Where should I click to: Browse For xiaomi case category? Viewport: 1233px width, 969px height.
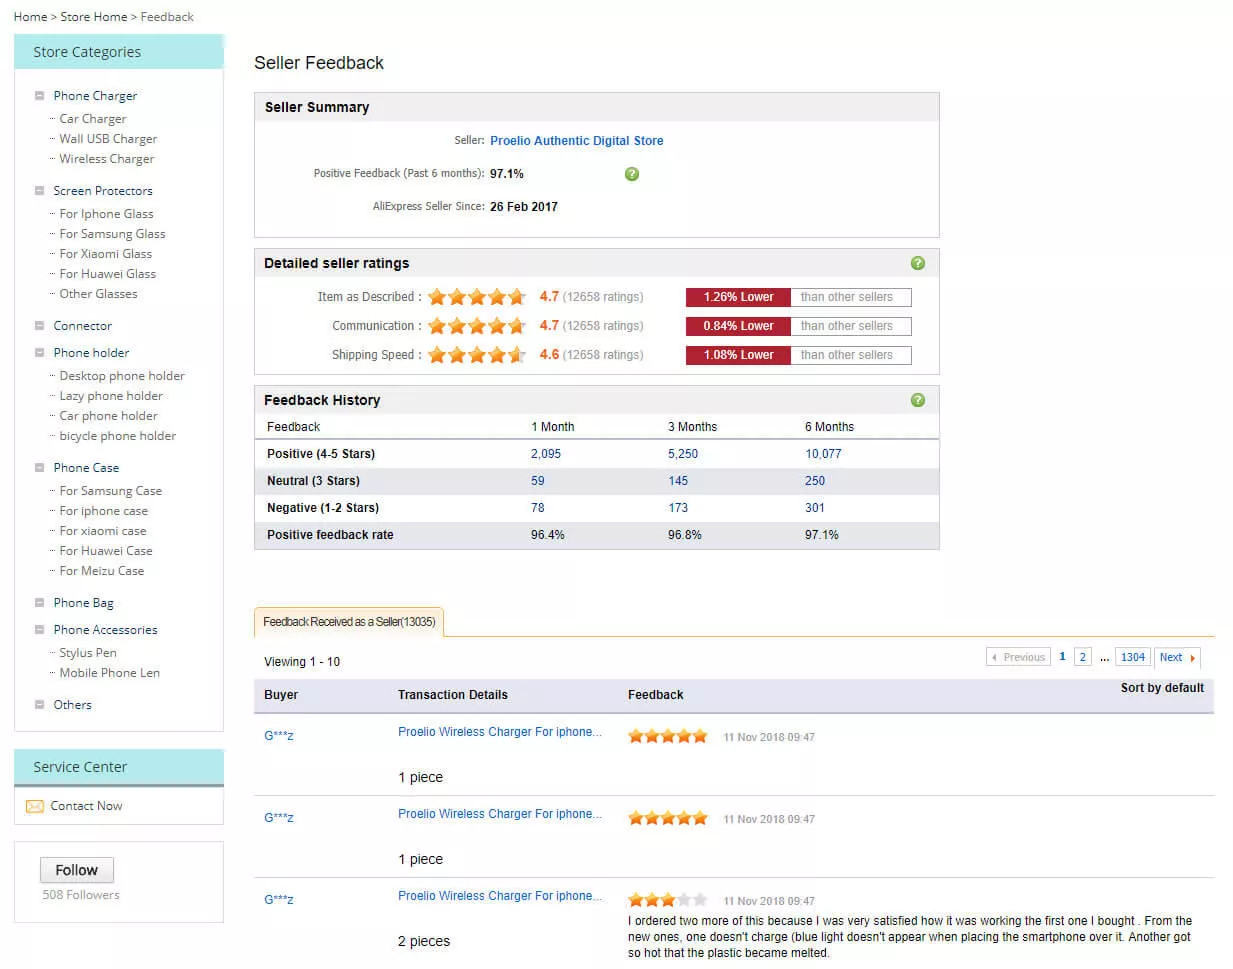point(103,531)
